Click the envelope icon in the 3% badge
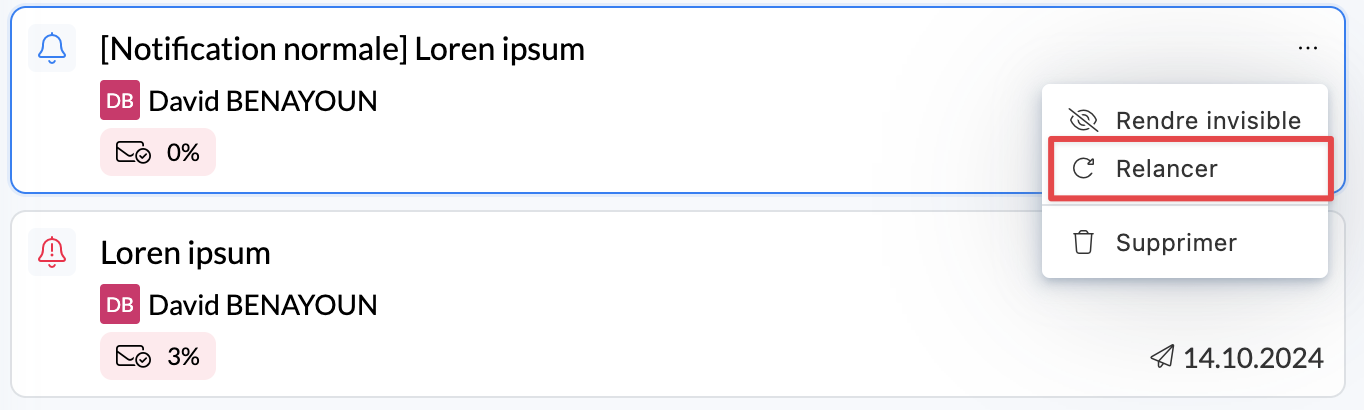Viewport: 1364px width, 410px height. (134, 356)
